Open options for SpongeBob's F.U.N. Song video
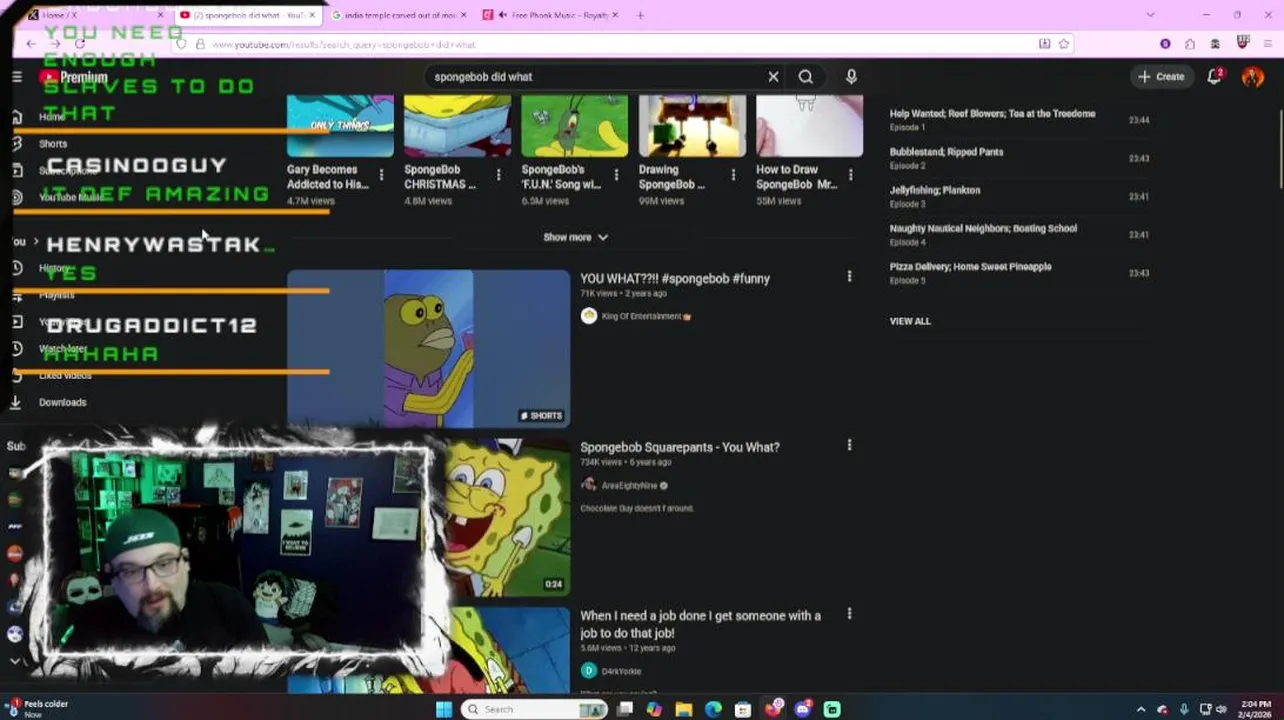1284x720 pixels. pyautogui.click(x=615, y=175)
